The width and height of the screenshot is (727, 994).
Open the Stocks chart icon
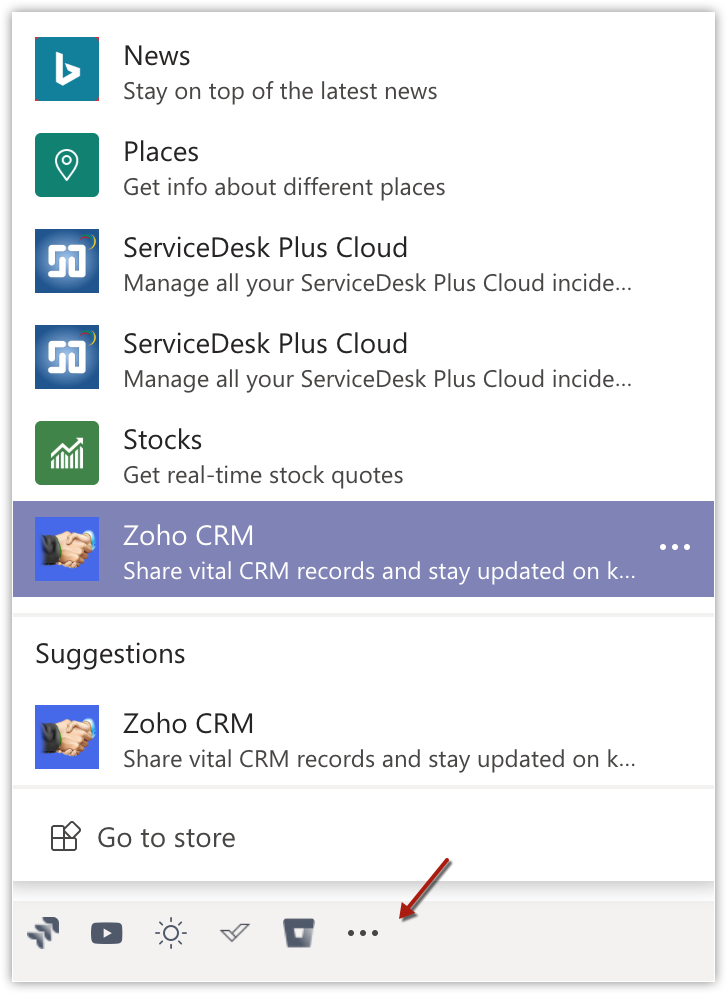pos(67,453)
